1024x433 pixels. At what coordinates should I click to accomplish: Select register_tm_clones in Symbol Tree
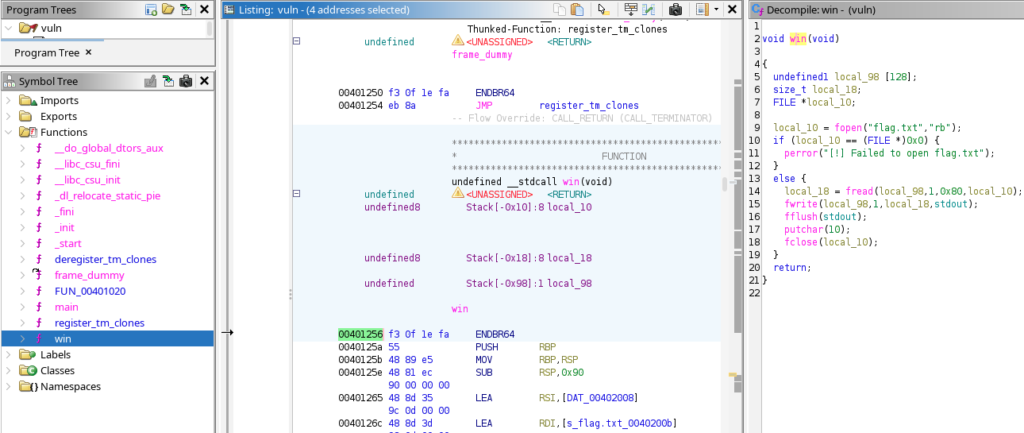coord(99,323)
